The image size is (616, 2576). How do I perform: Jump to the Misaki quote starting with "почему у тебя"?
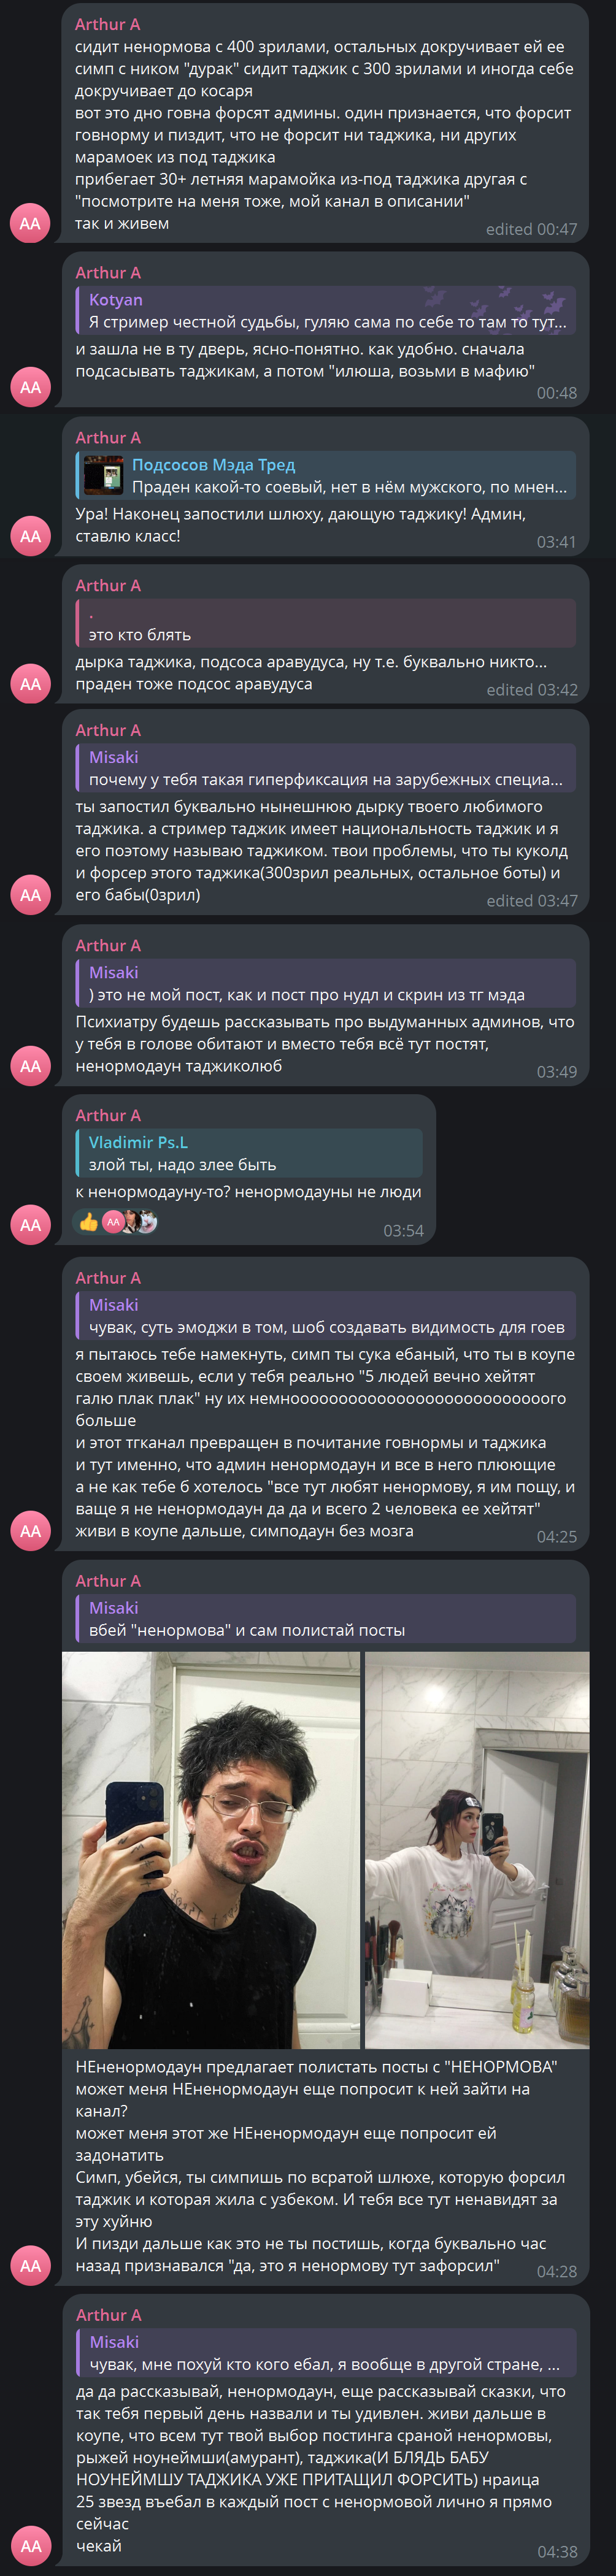coord(325,769)
